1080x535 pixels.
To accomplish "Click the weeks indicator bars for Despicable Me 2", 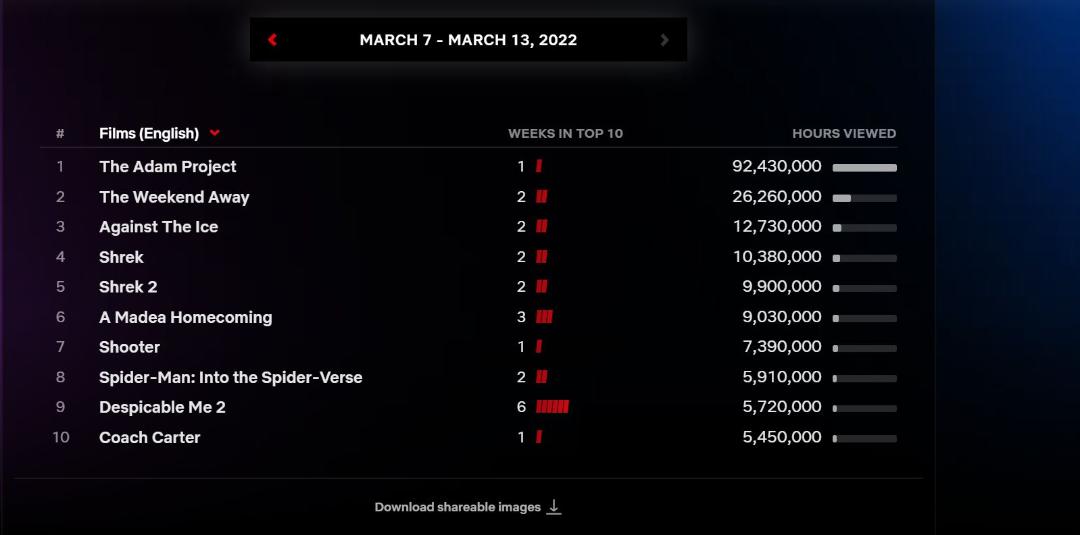I will [552, 407].
